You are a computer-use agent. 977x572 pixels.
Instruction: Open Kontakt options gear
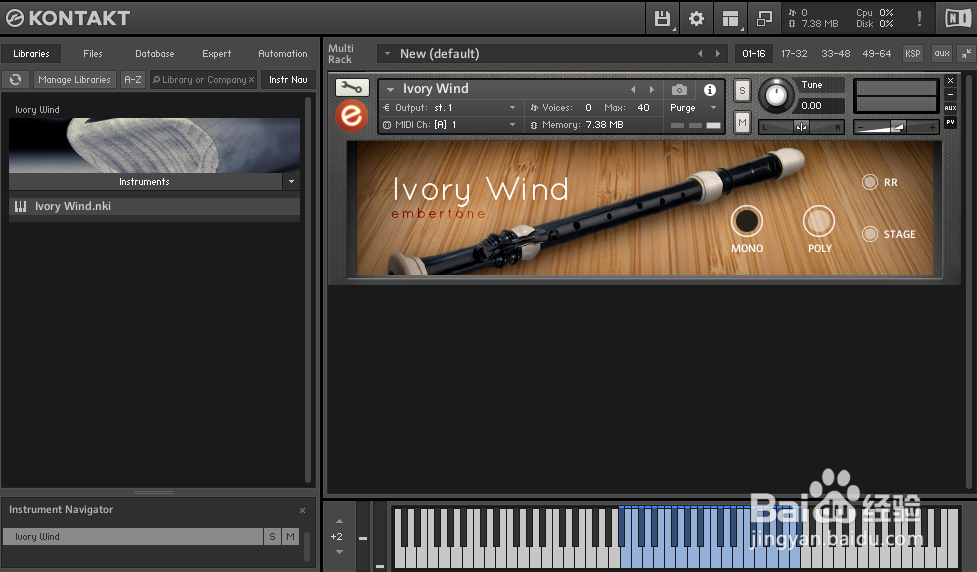[x=696, y=19]
